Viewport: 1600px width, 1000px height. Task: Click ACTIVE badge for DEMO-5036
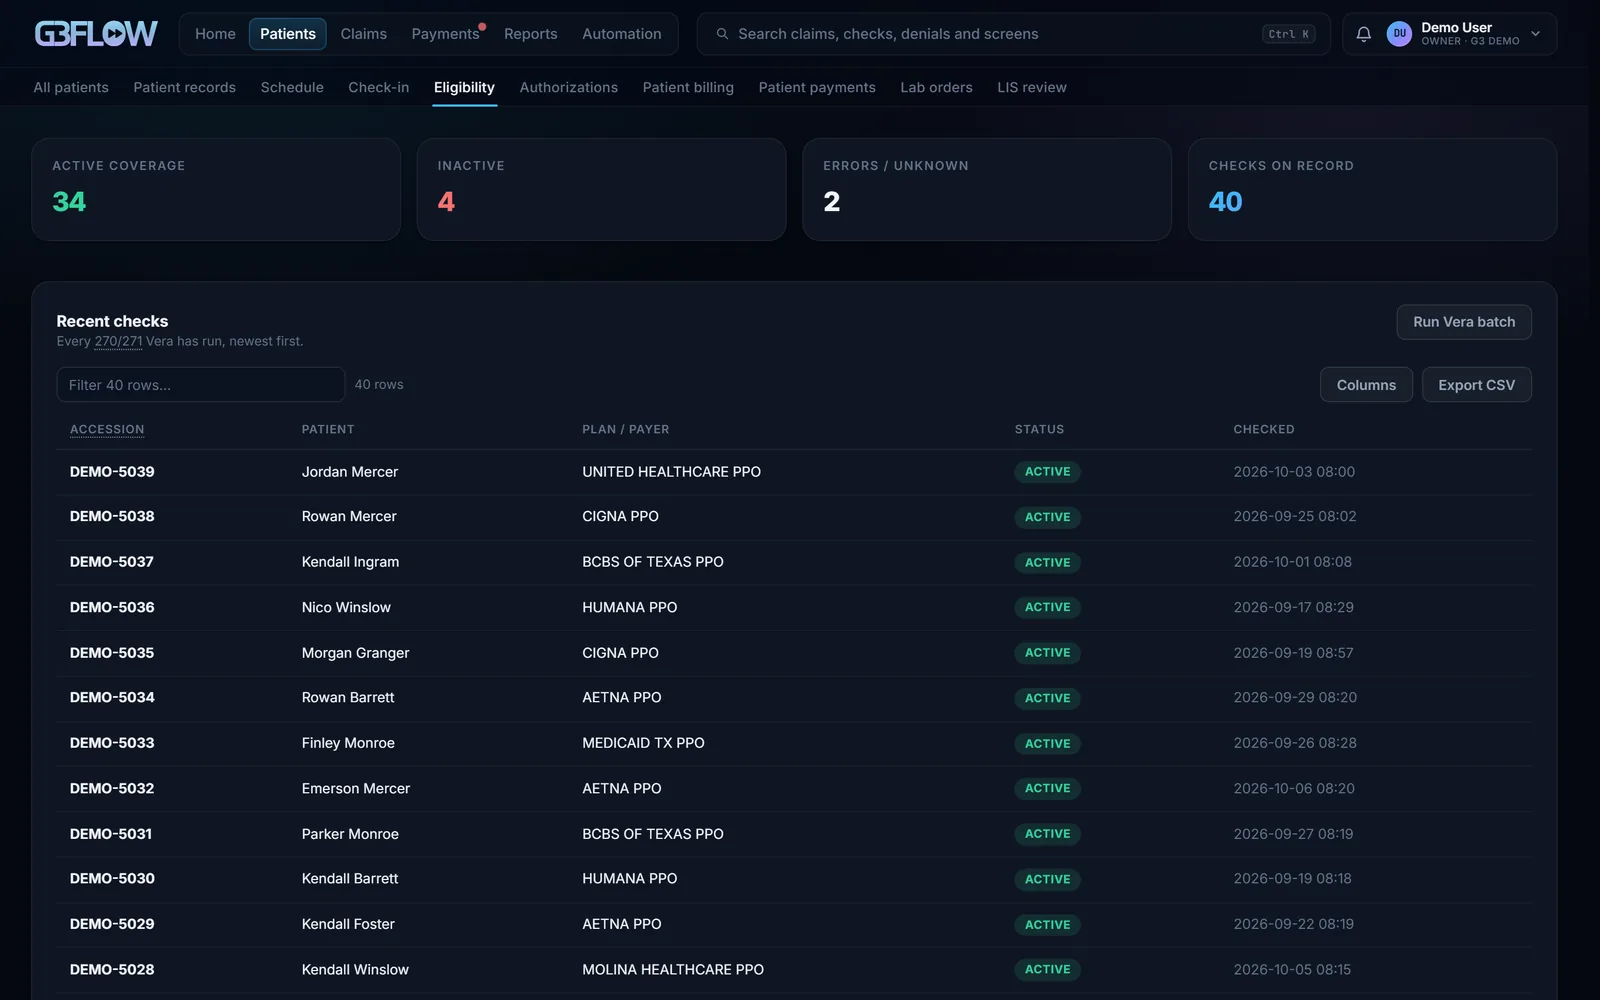[x=1047, y=608]
